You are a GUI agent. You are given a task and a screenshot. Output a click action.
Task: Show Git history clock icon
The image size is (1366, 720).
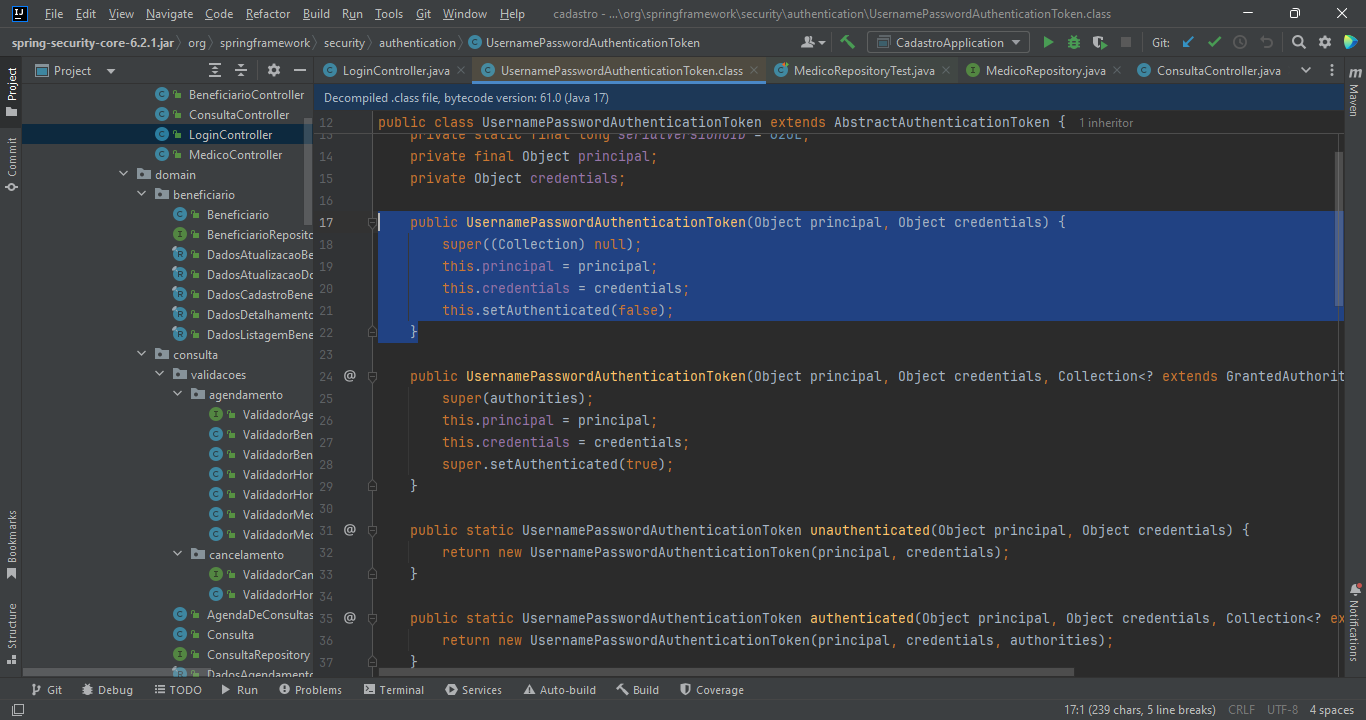(1240, 42)
